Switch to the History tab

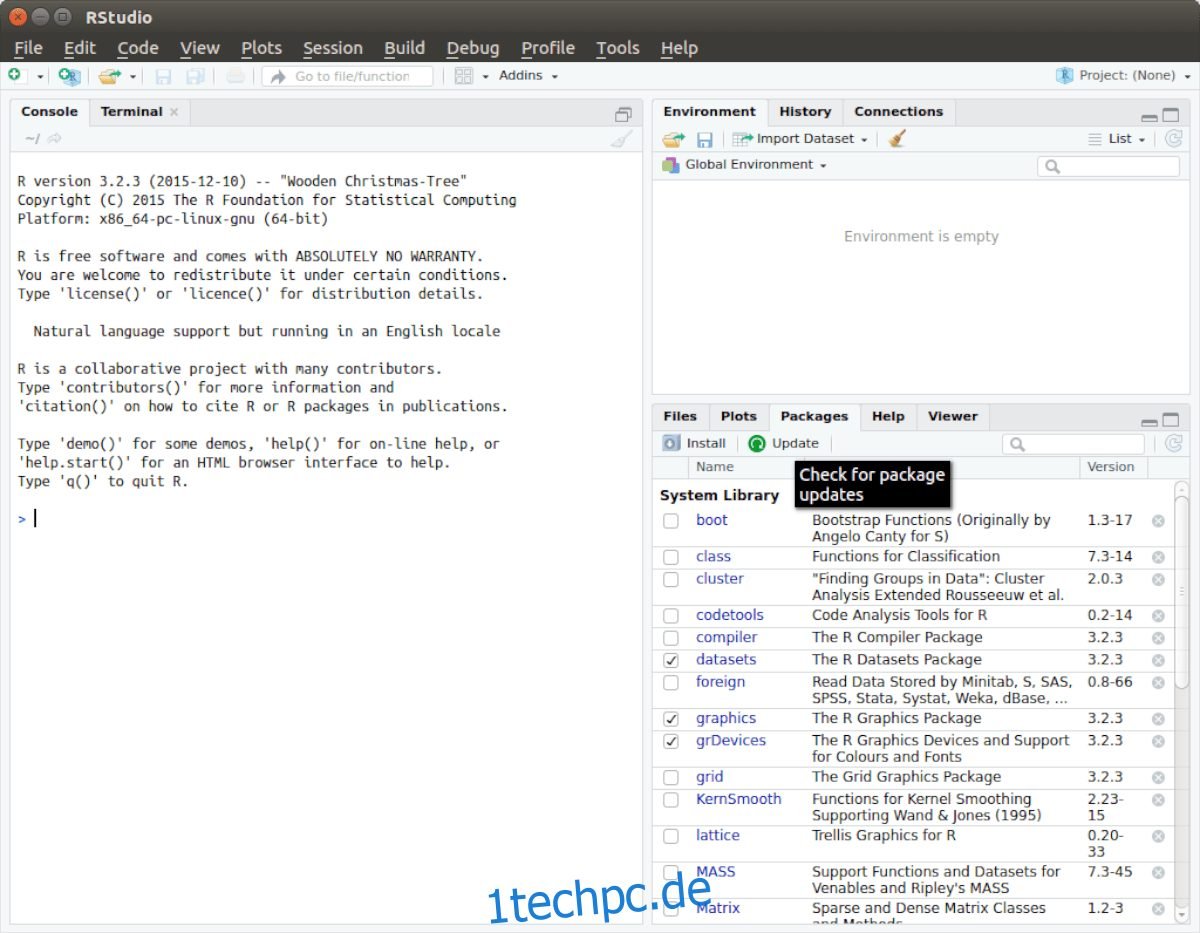(x=805, y=112)
